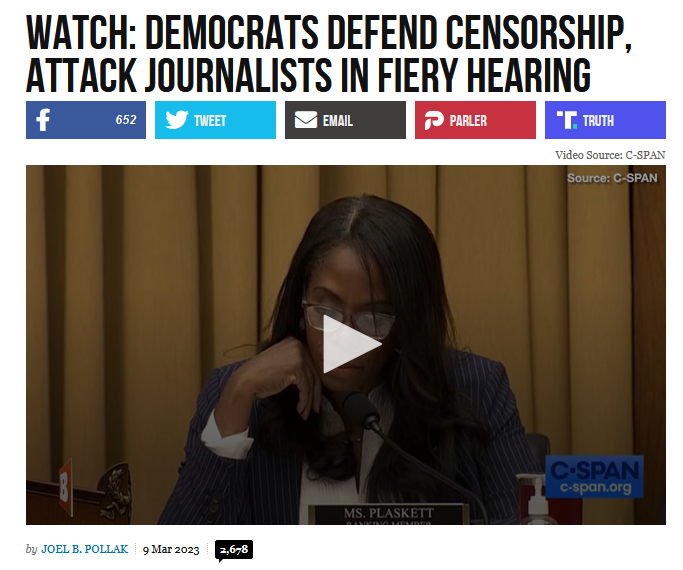Viewport: 683px width, 570px height.
Task: Send article with the EMAIL button
Action: point(345,120)
